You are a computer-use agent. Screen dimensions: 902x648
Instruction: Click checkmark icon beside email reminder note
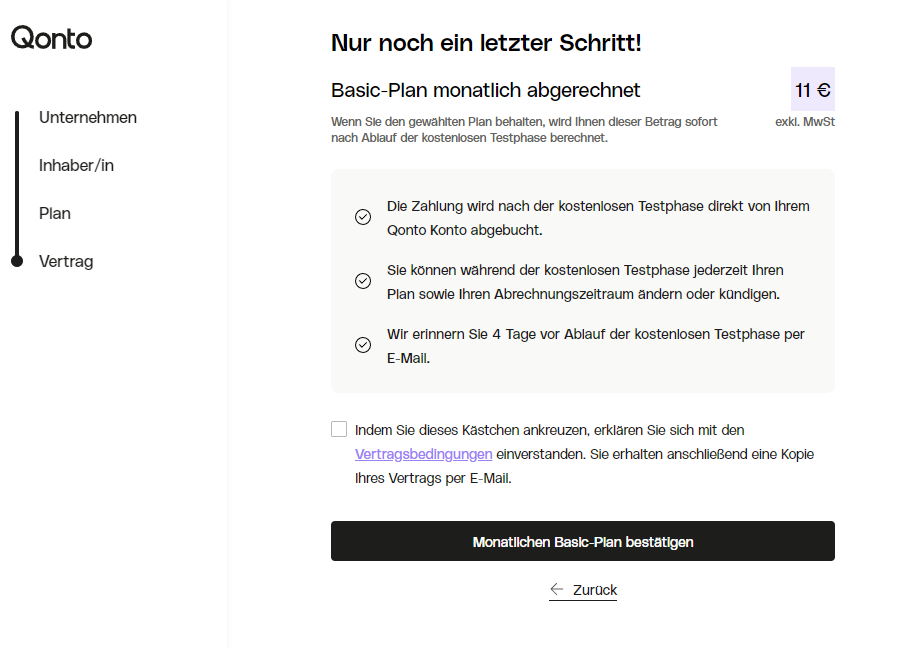pos(363,345)
